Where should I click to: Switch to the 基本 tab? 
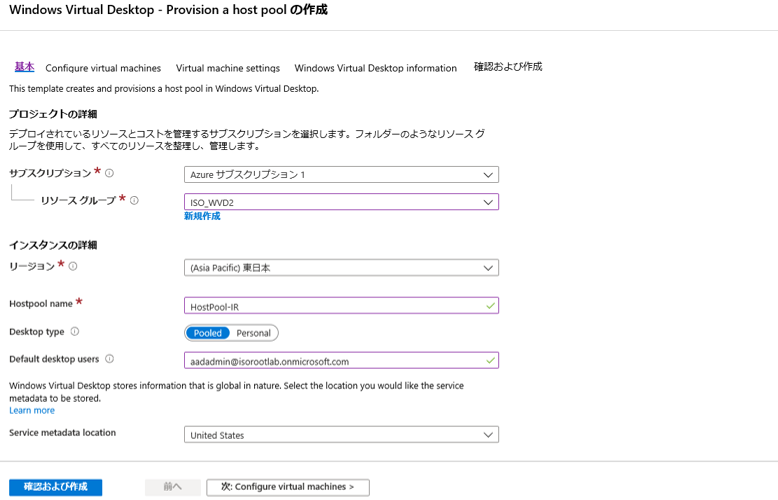[x=24, y=67]
